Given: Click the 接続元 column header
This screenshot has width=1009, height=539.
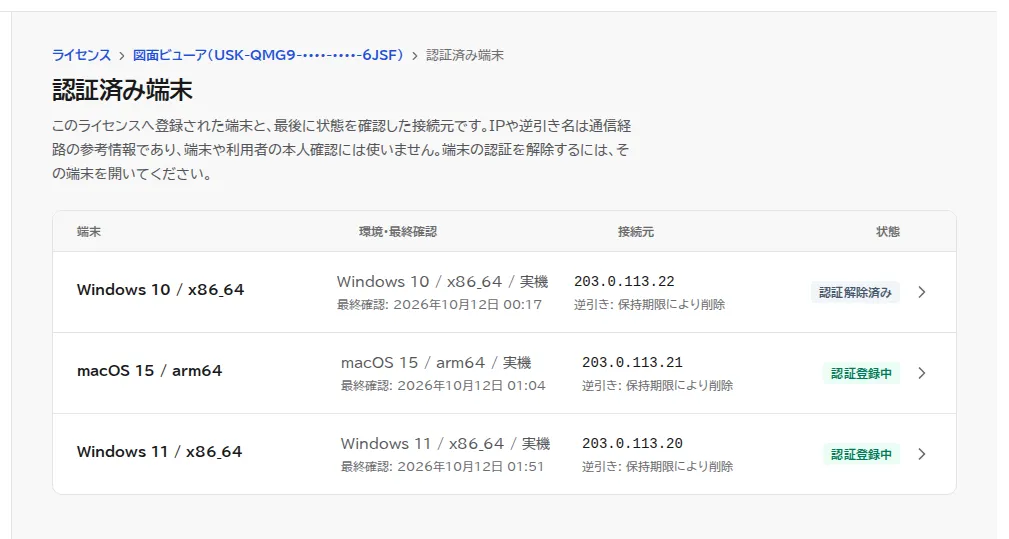Looking at the screenshot, I should click(636, 232).
